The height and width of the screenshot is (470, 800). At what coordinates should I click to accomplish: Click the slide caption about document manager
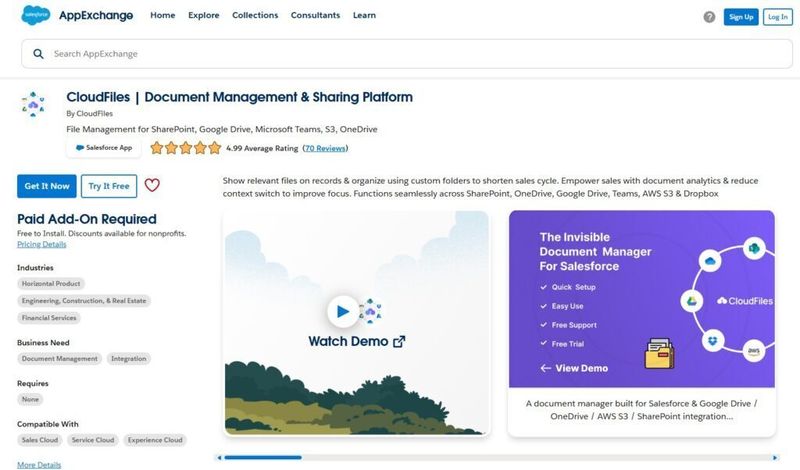coord(641,410)
